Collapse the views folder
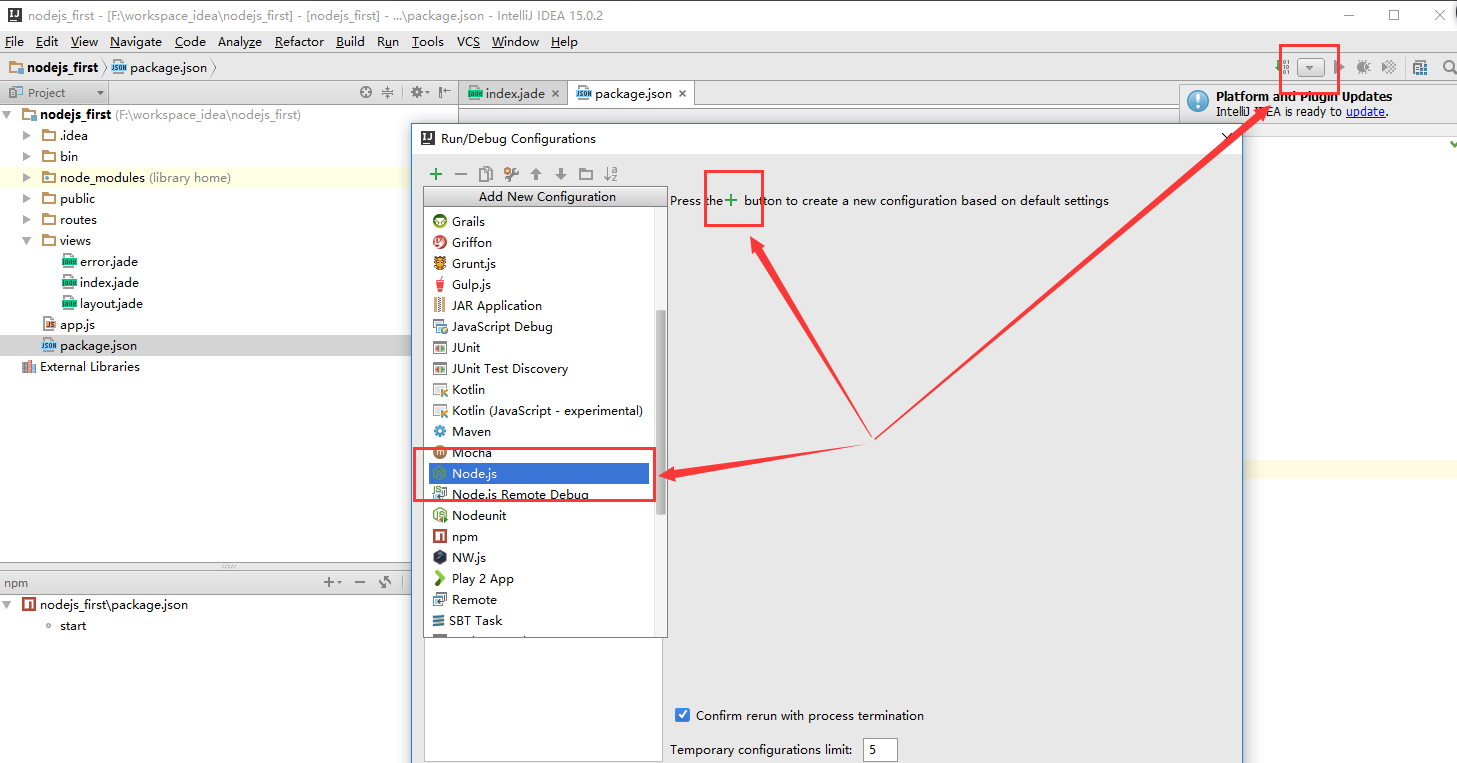Viewport: 1457px width, 763px height. coord(27,240)
